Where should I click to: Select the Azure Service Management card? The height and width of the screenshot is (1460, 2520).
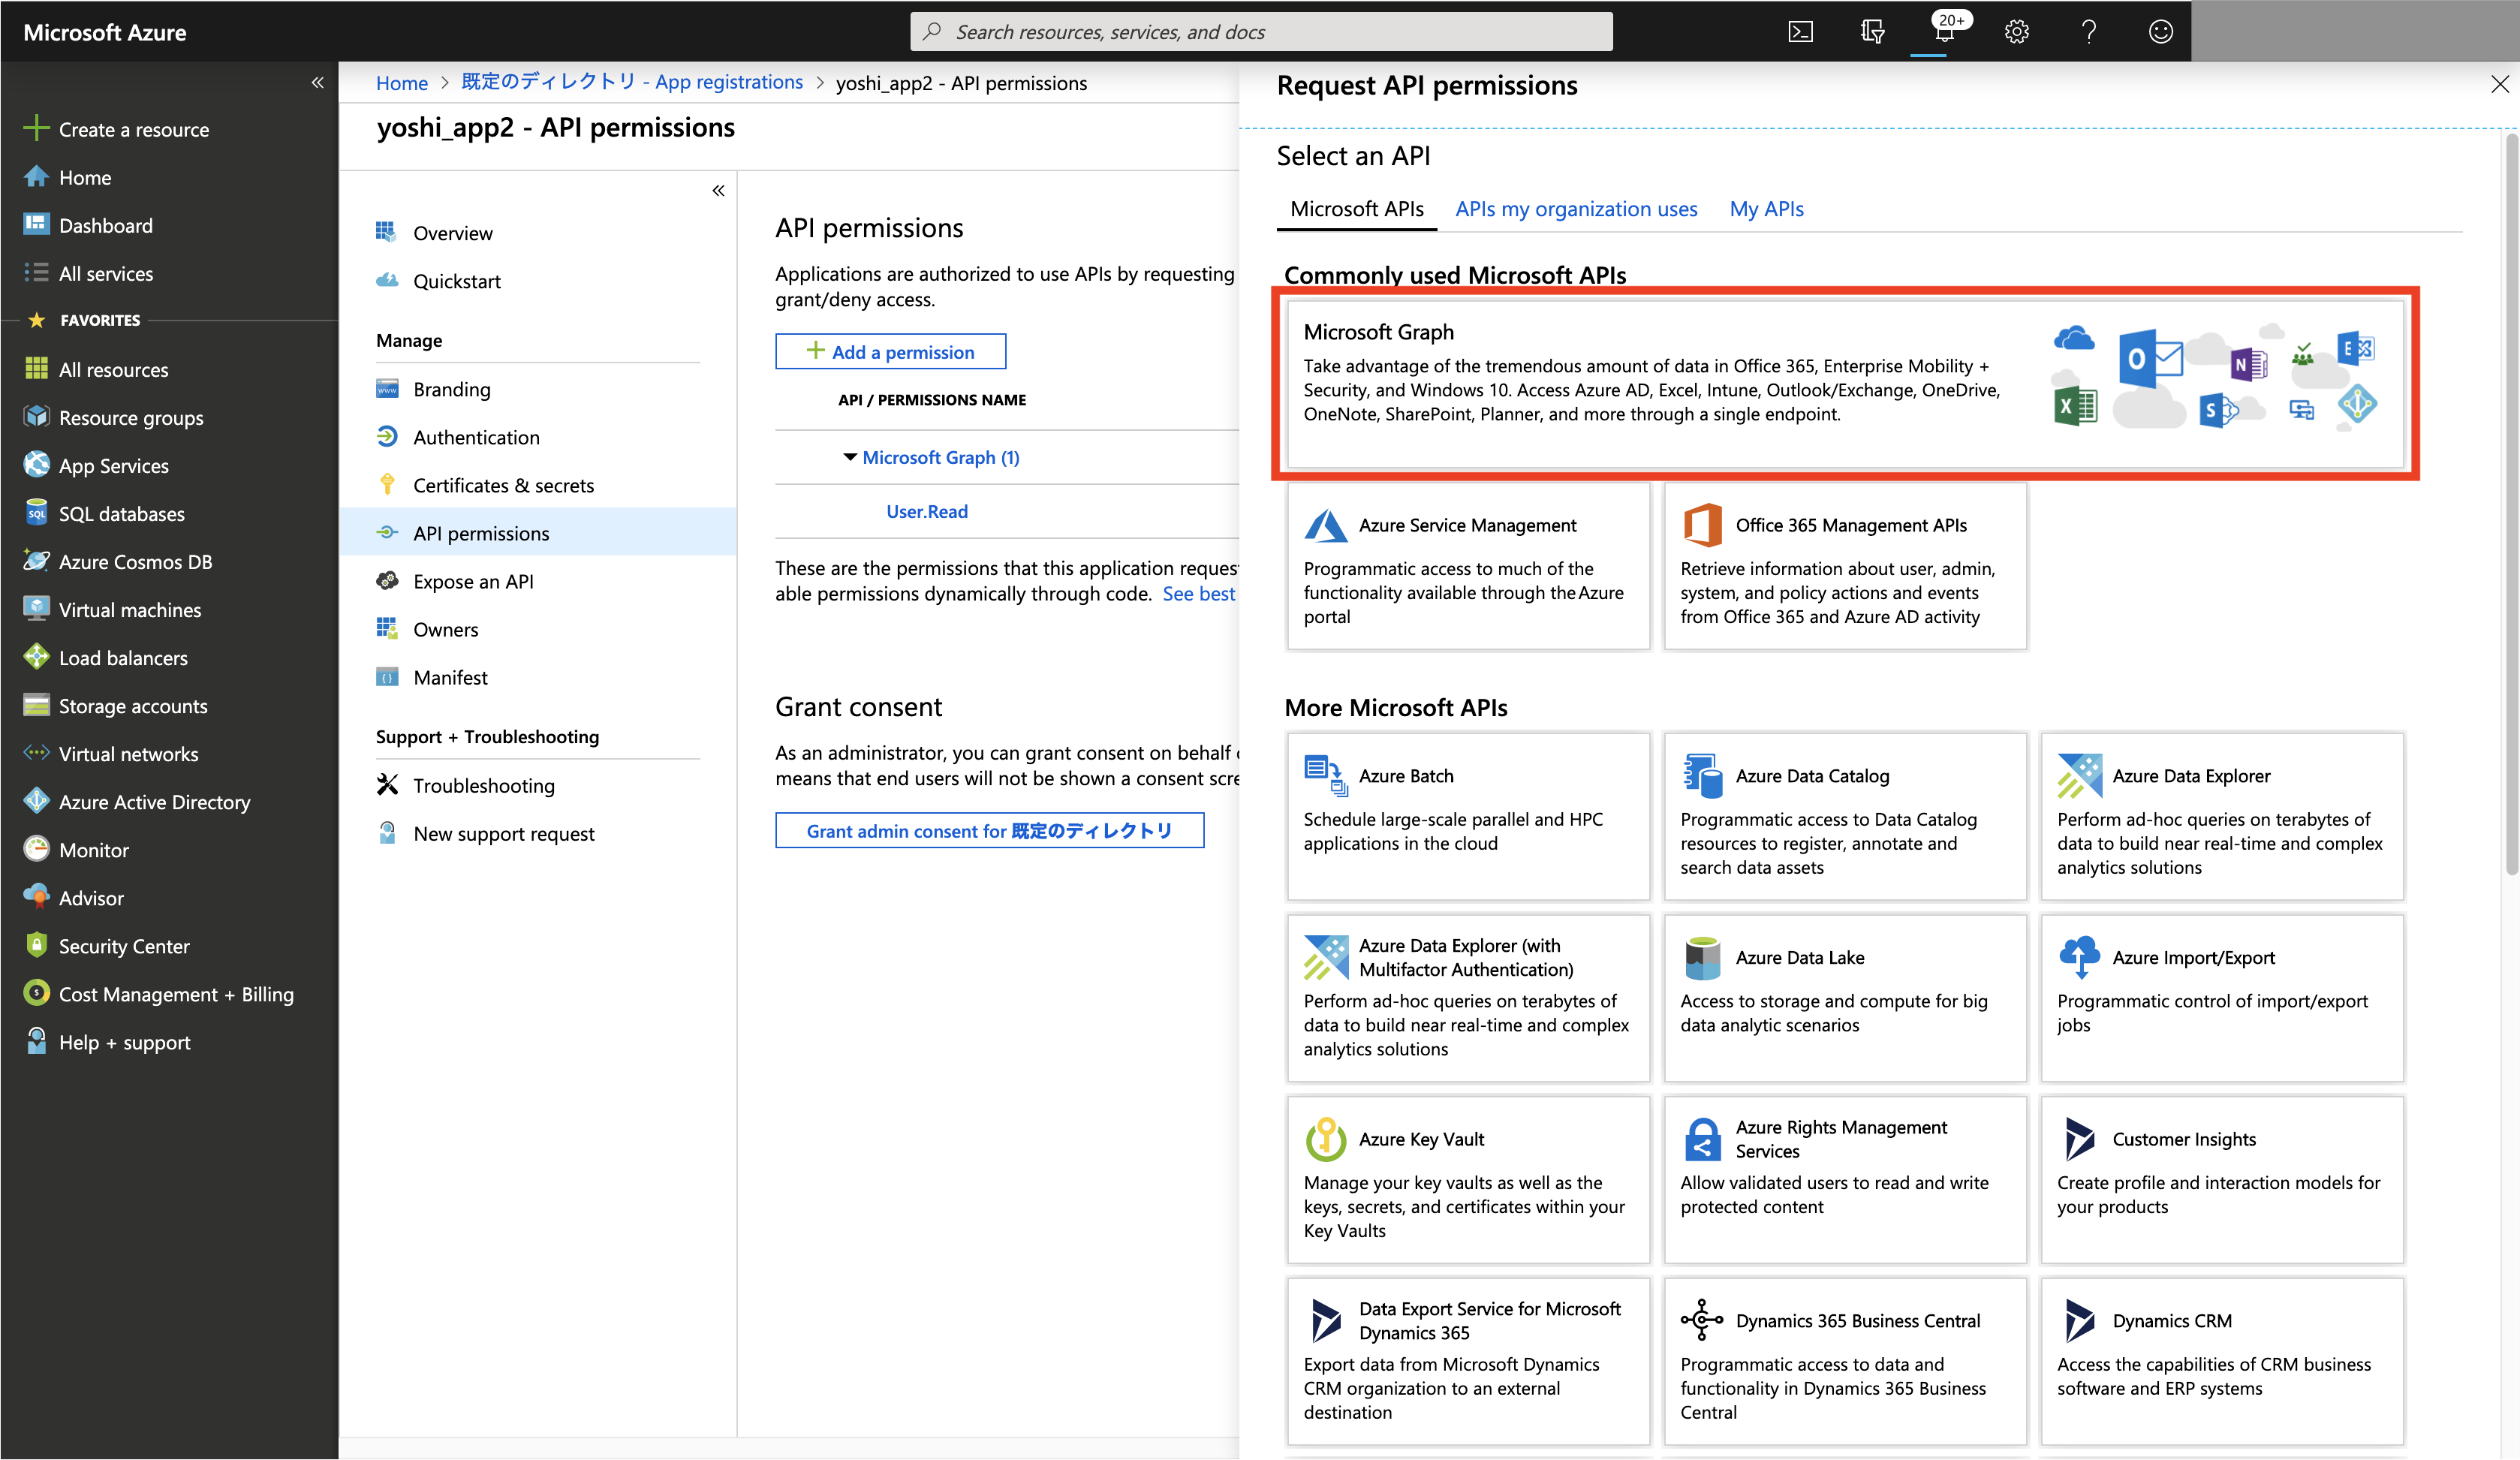(x=1468, y=567)
